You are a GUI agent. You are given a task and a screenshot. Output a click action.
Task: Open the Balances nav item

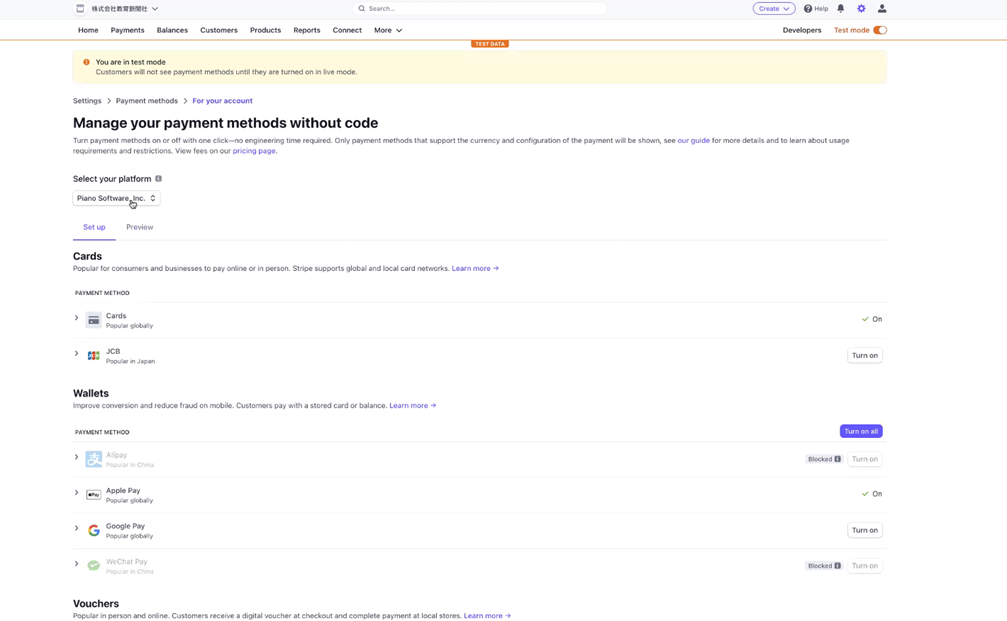click(172, 30)
